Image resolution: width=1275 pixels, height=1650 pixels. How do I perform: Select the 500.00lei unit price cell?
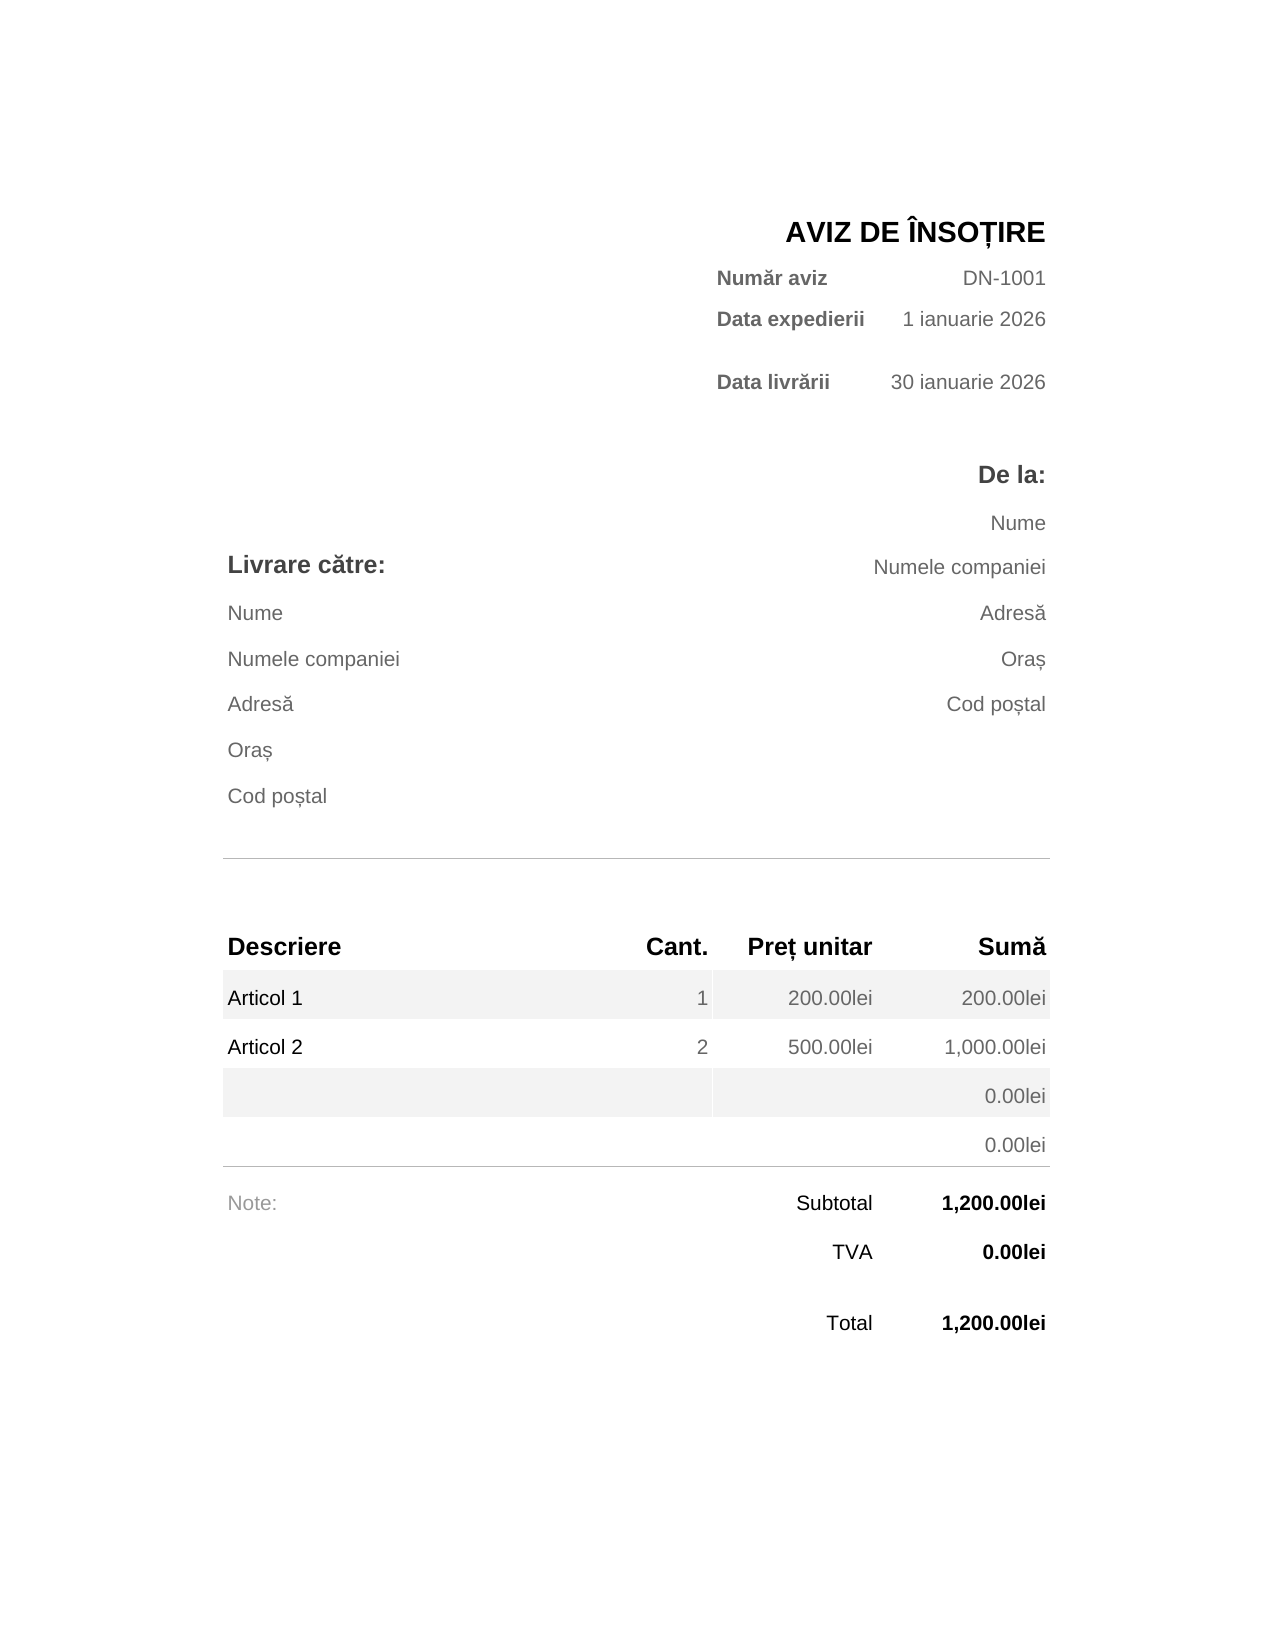pyautogui.click(x=829, y=1047)
